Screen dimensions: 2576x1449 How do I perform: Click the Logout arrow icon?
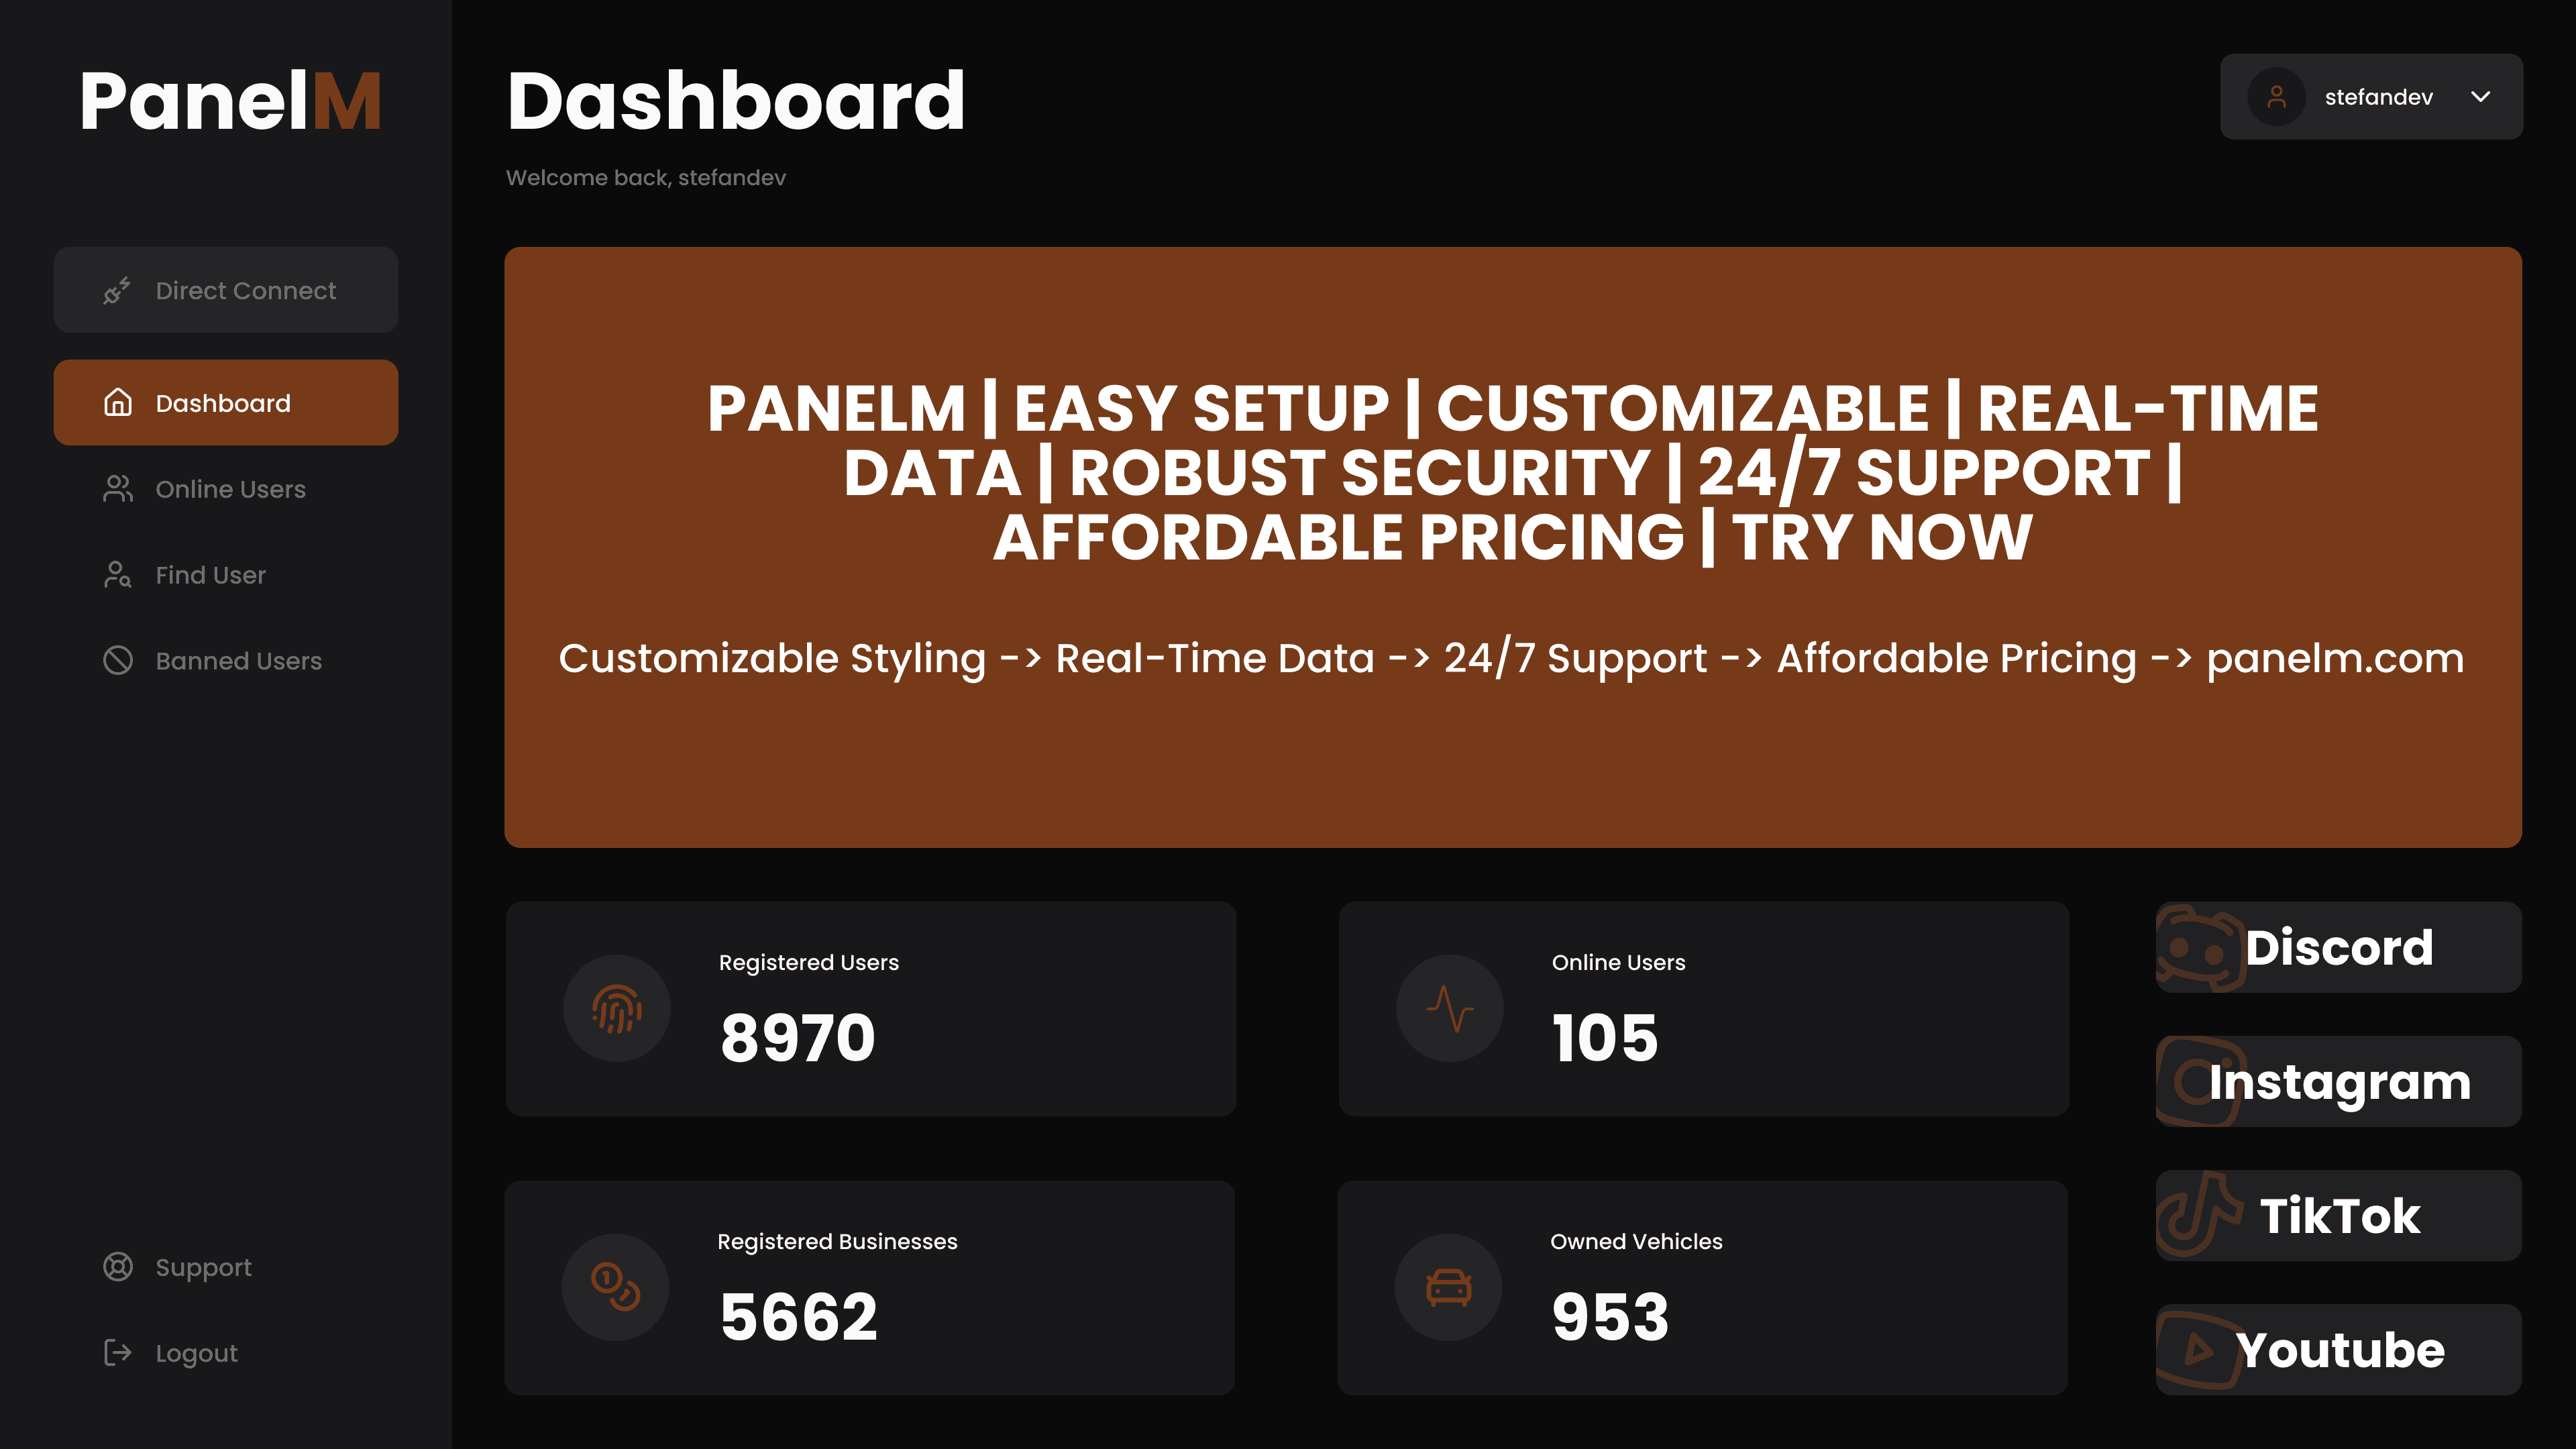[x=118, y=1353]
